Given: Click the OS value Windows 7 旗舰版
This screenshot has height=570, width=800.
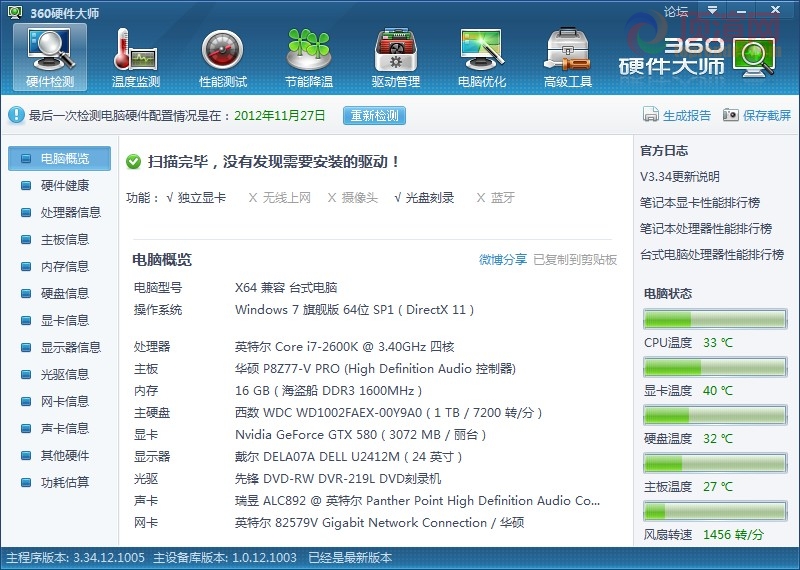Looking at the screenshot, I should pyautogui.click(x=355, y=310).
